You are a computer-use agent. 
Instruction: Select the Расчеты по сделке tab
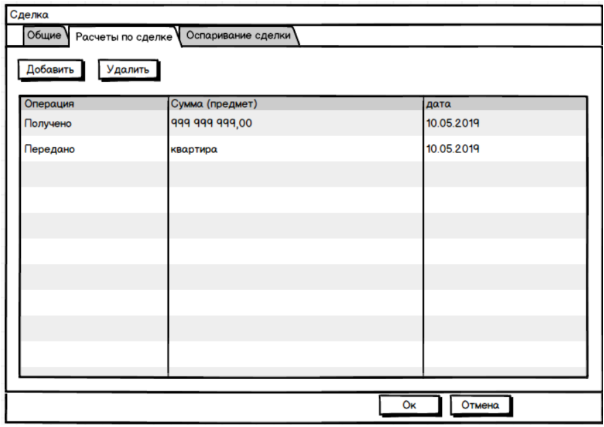[121, 37]
